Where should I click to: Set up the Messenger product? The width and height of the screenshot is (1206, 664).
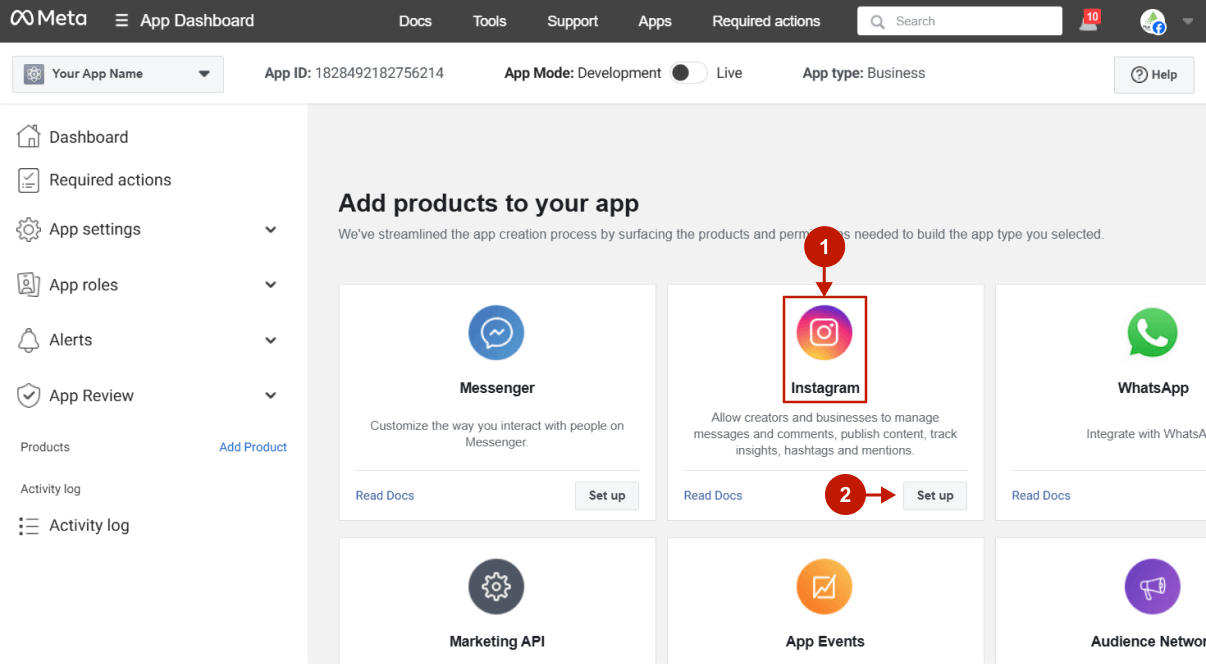click(607, 495)
